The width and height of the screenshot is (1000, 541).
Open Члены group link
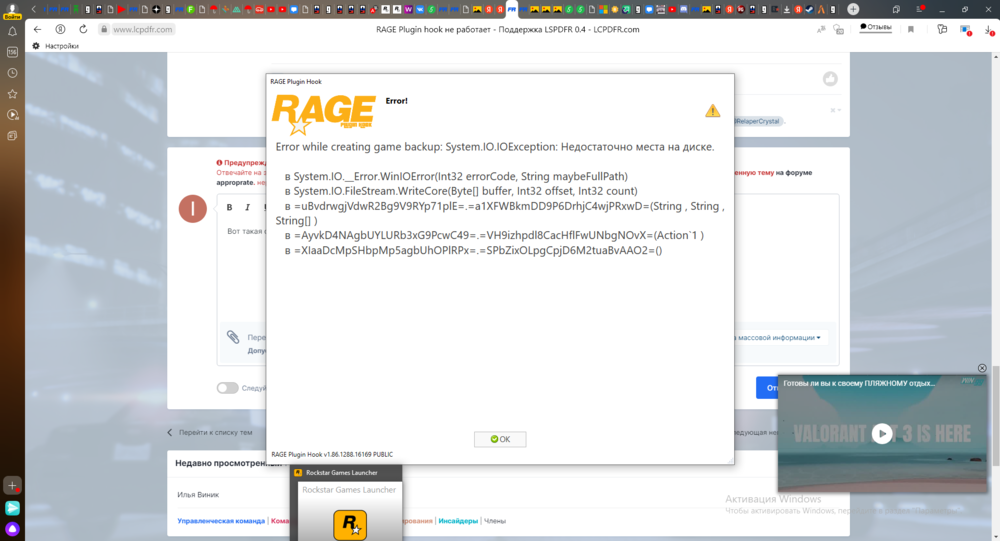pos(495,521)
